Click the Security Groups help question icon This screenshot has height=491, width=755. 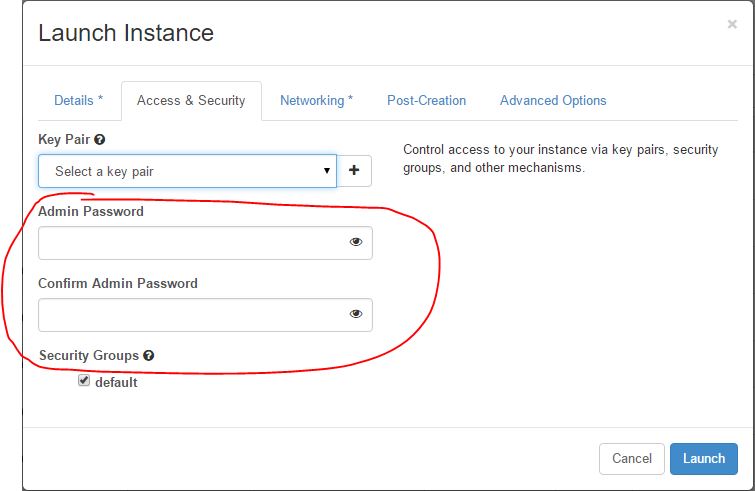[x=149, y=355]
